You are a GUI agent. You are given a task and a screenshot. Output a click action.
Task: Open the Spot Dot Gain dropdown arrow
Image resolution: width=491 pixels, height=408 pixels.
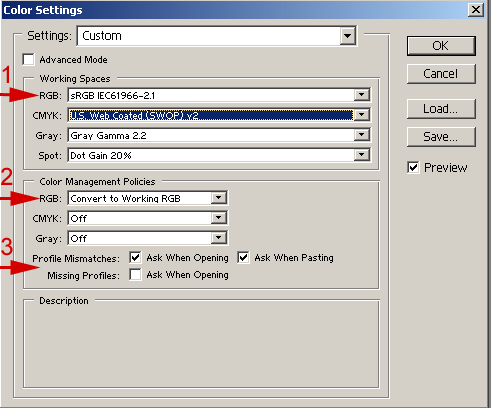tap(362, 155)
